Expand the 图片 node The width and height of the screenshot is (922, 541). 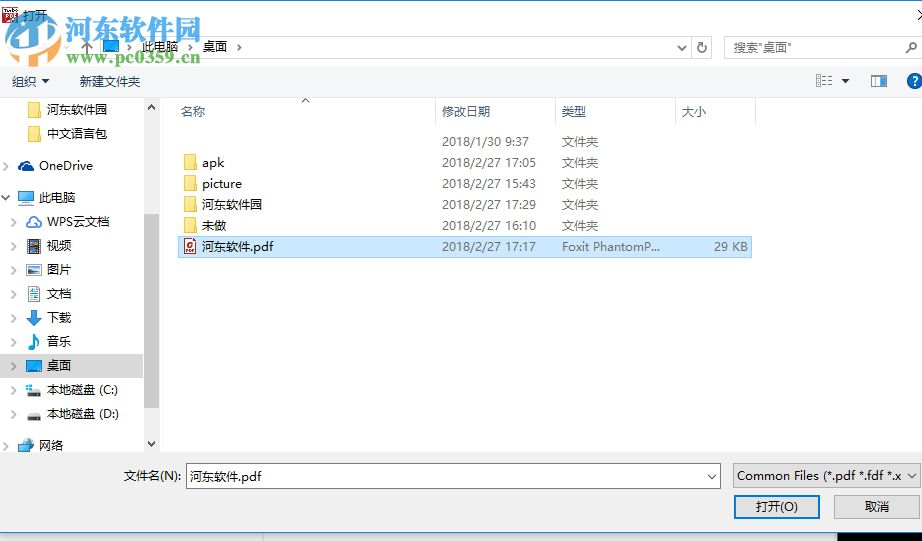tap(14, 270)
